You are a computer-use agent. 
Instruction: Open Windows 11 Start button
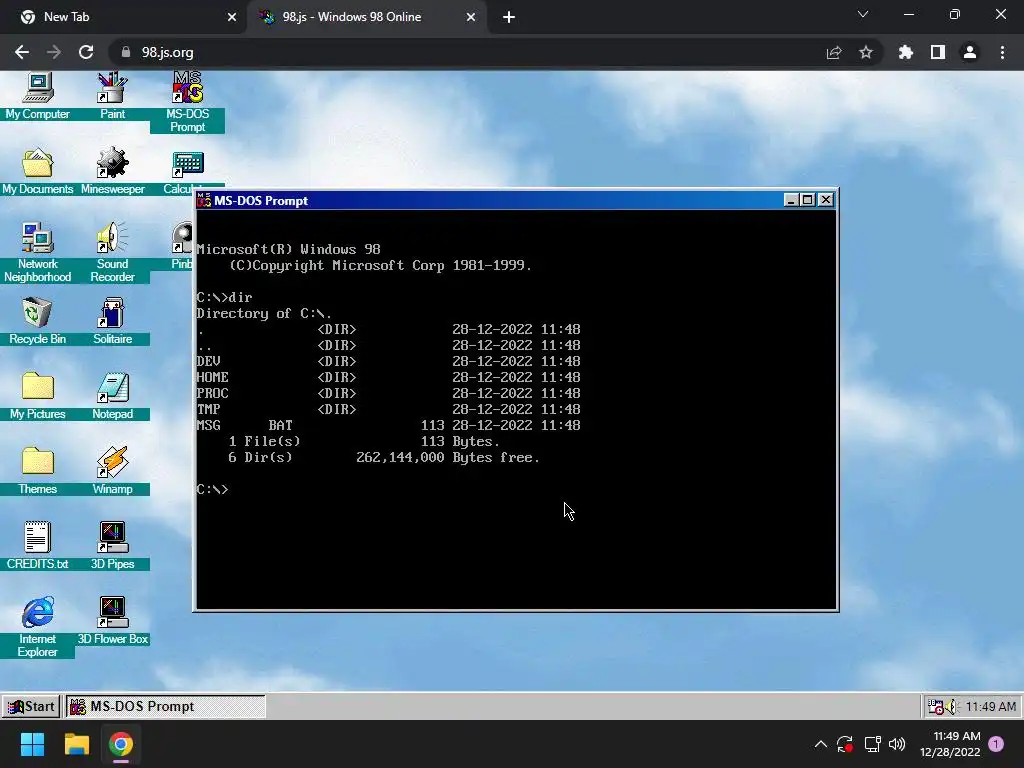32,744
